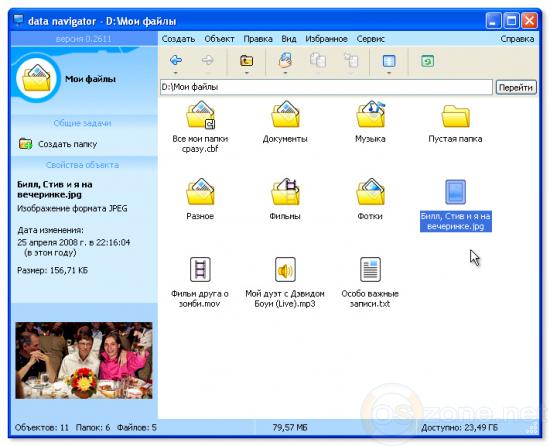Image resolution: width=550 pixels, height=446 pixels.
Task: Open the Правка menu
Action: (258, 39)
